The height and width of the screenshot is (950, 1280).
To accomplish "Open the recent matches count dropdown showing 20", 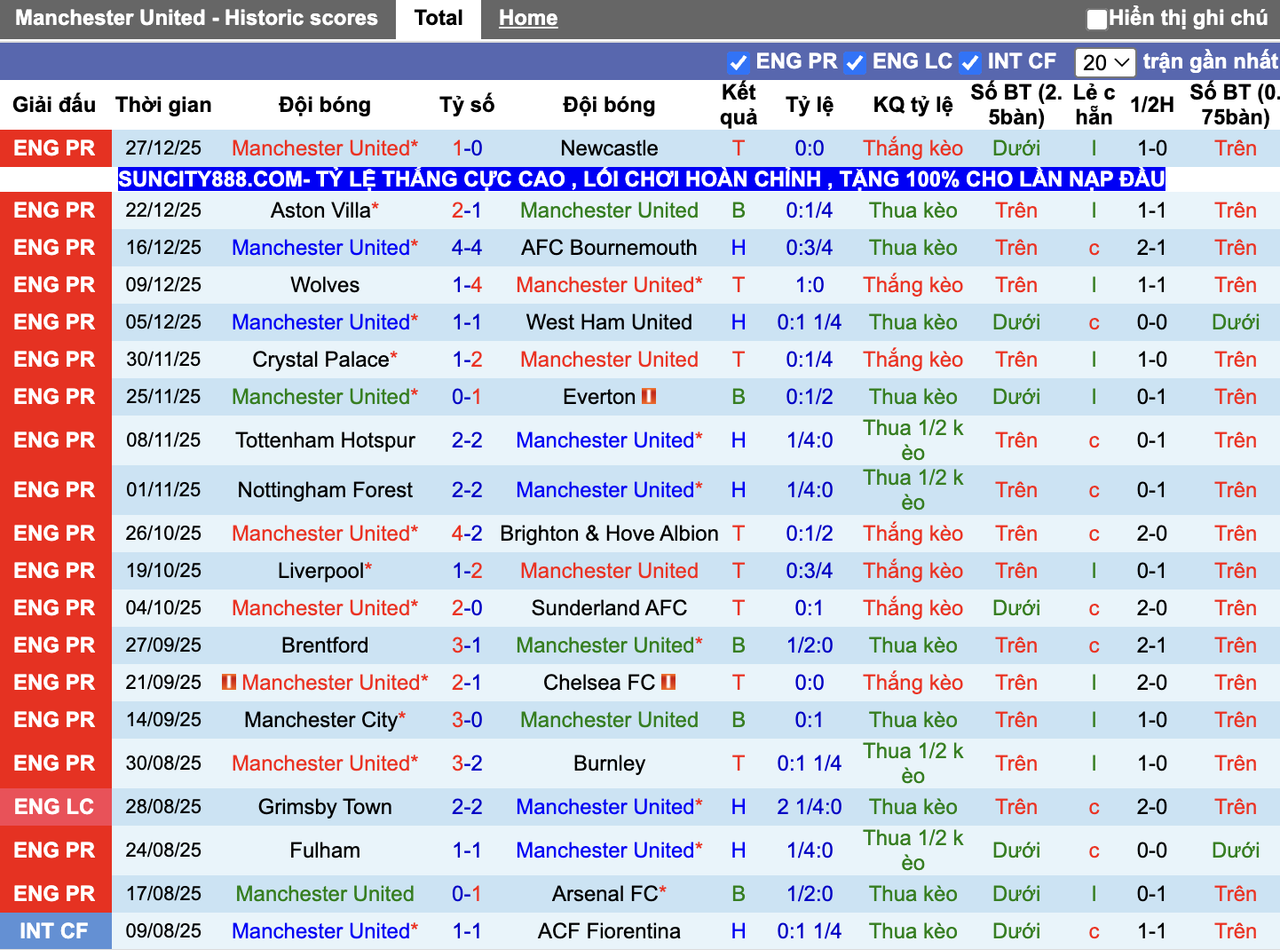I will 1104,61.
